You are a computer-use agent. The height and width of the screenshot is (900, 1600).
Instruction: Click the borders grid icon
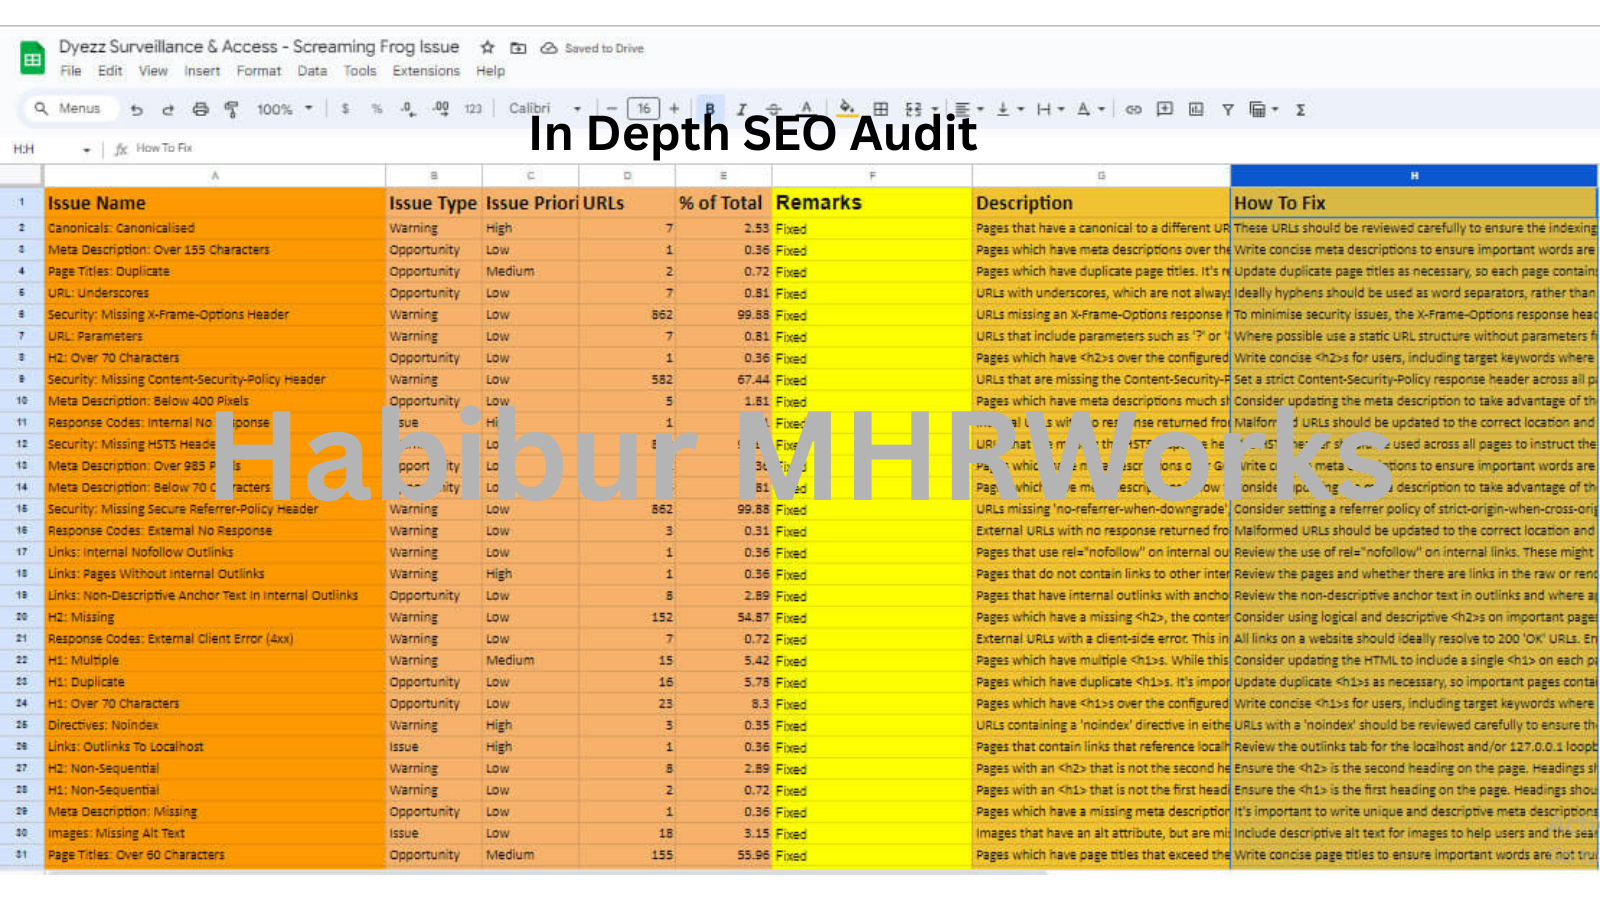click(x=880, y=109)
